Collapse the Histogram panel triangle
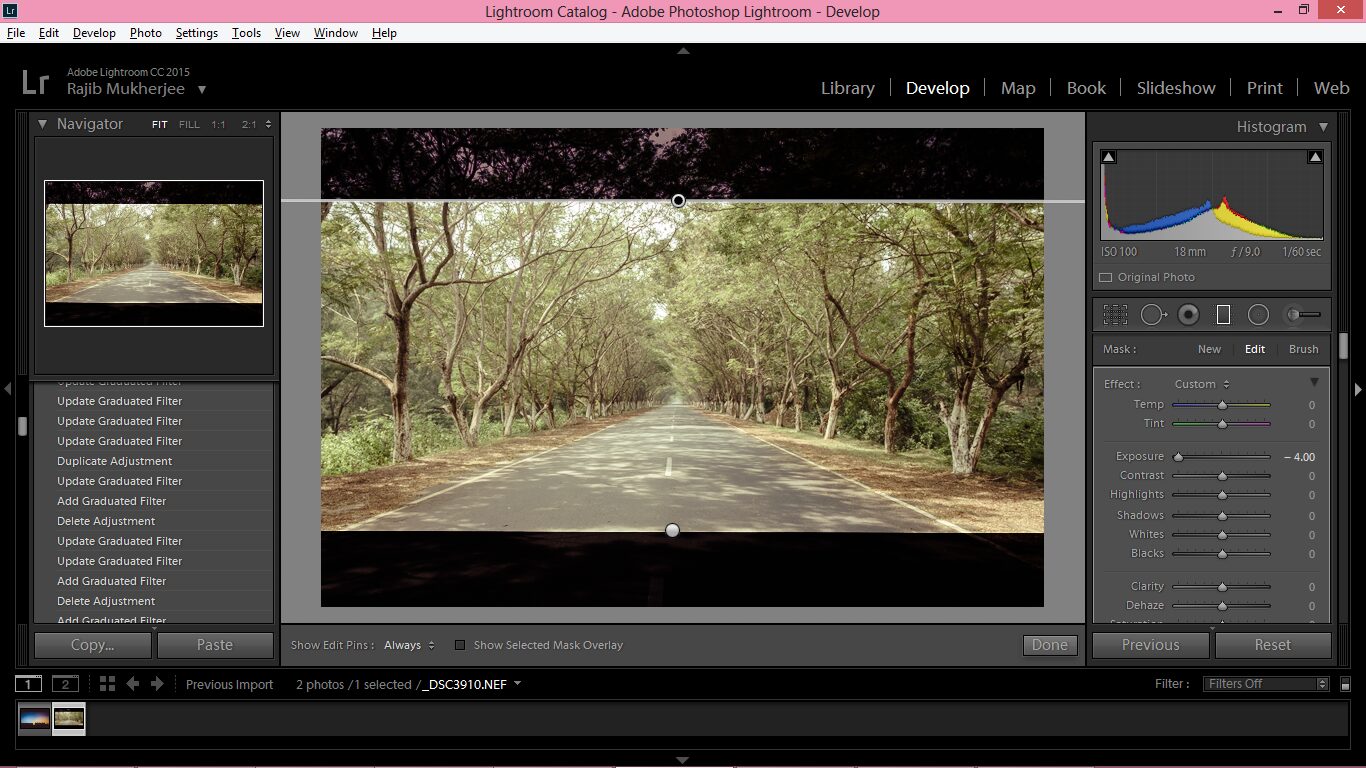Viewport: 1366px width, 768px height. pyautogui.click(x=1323, y=127)
